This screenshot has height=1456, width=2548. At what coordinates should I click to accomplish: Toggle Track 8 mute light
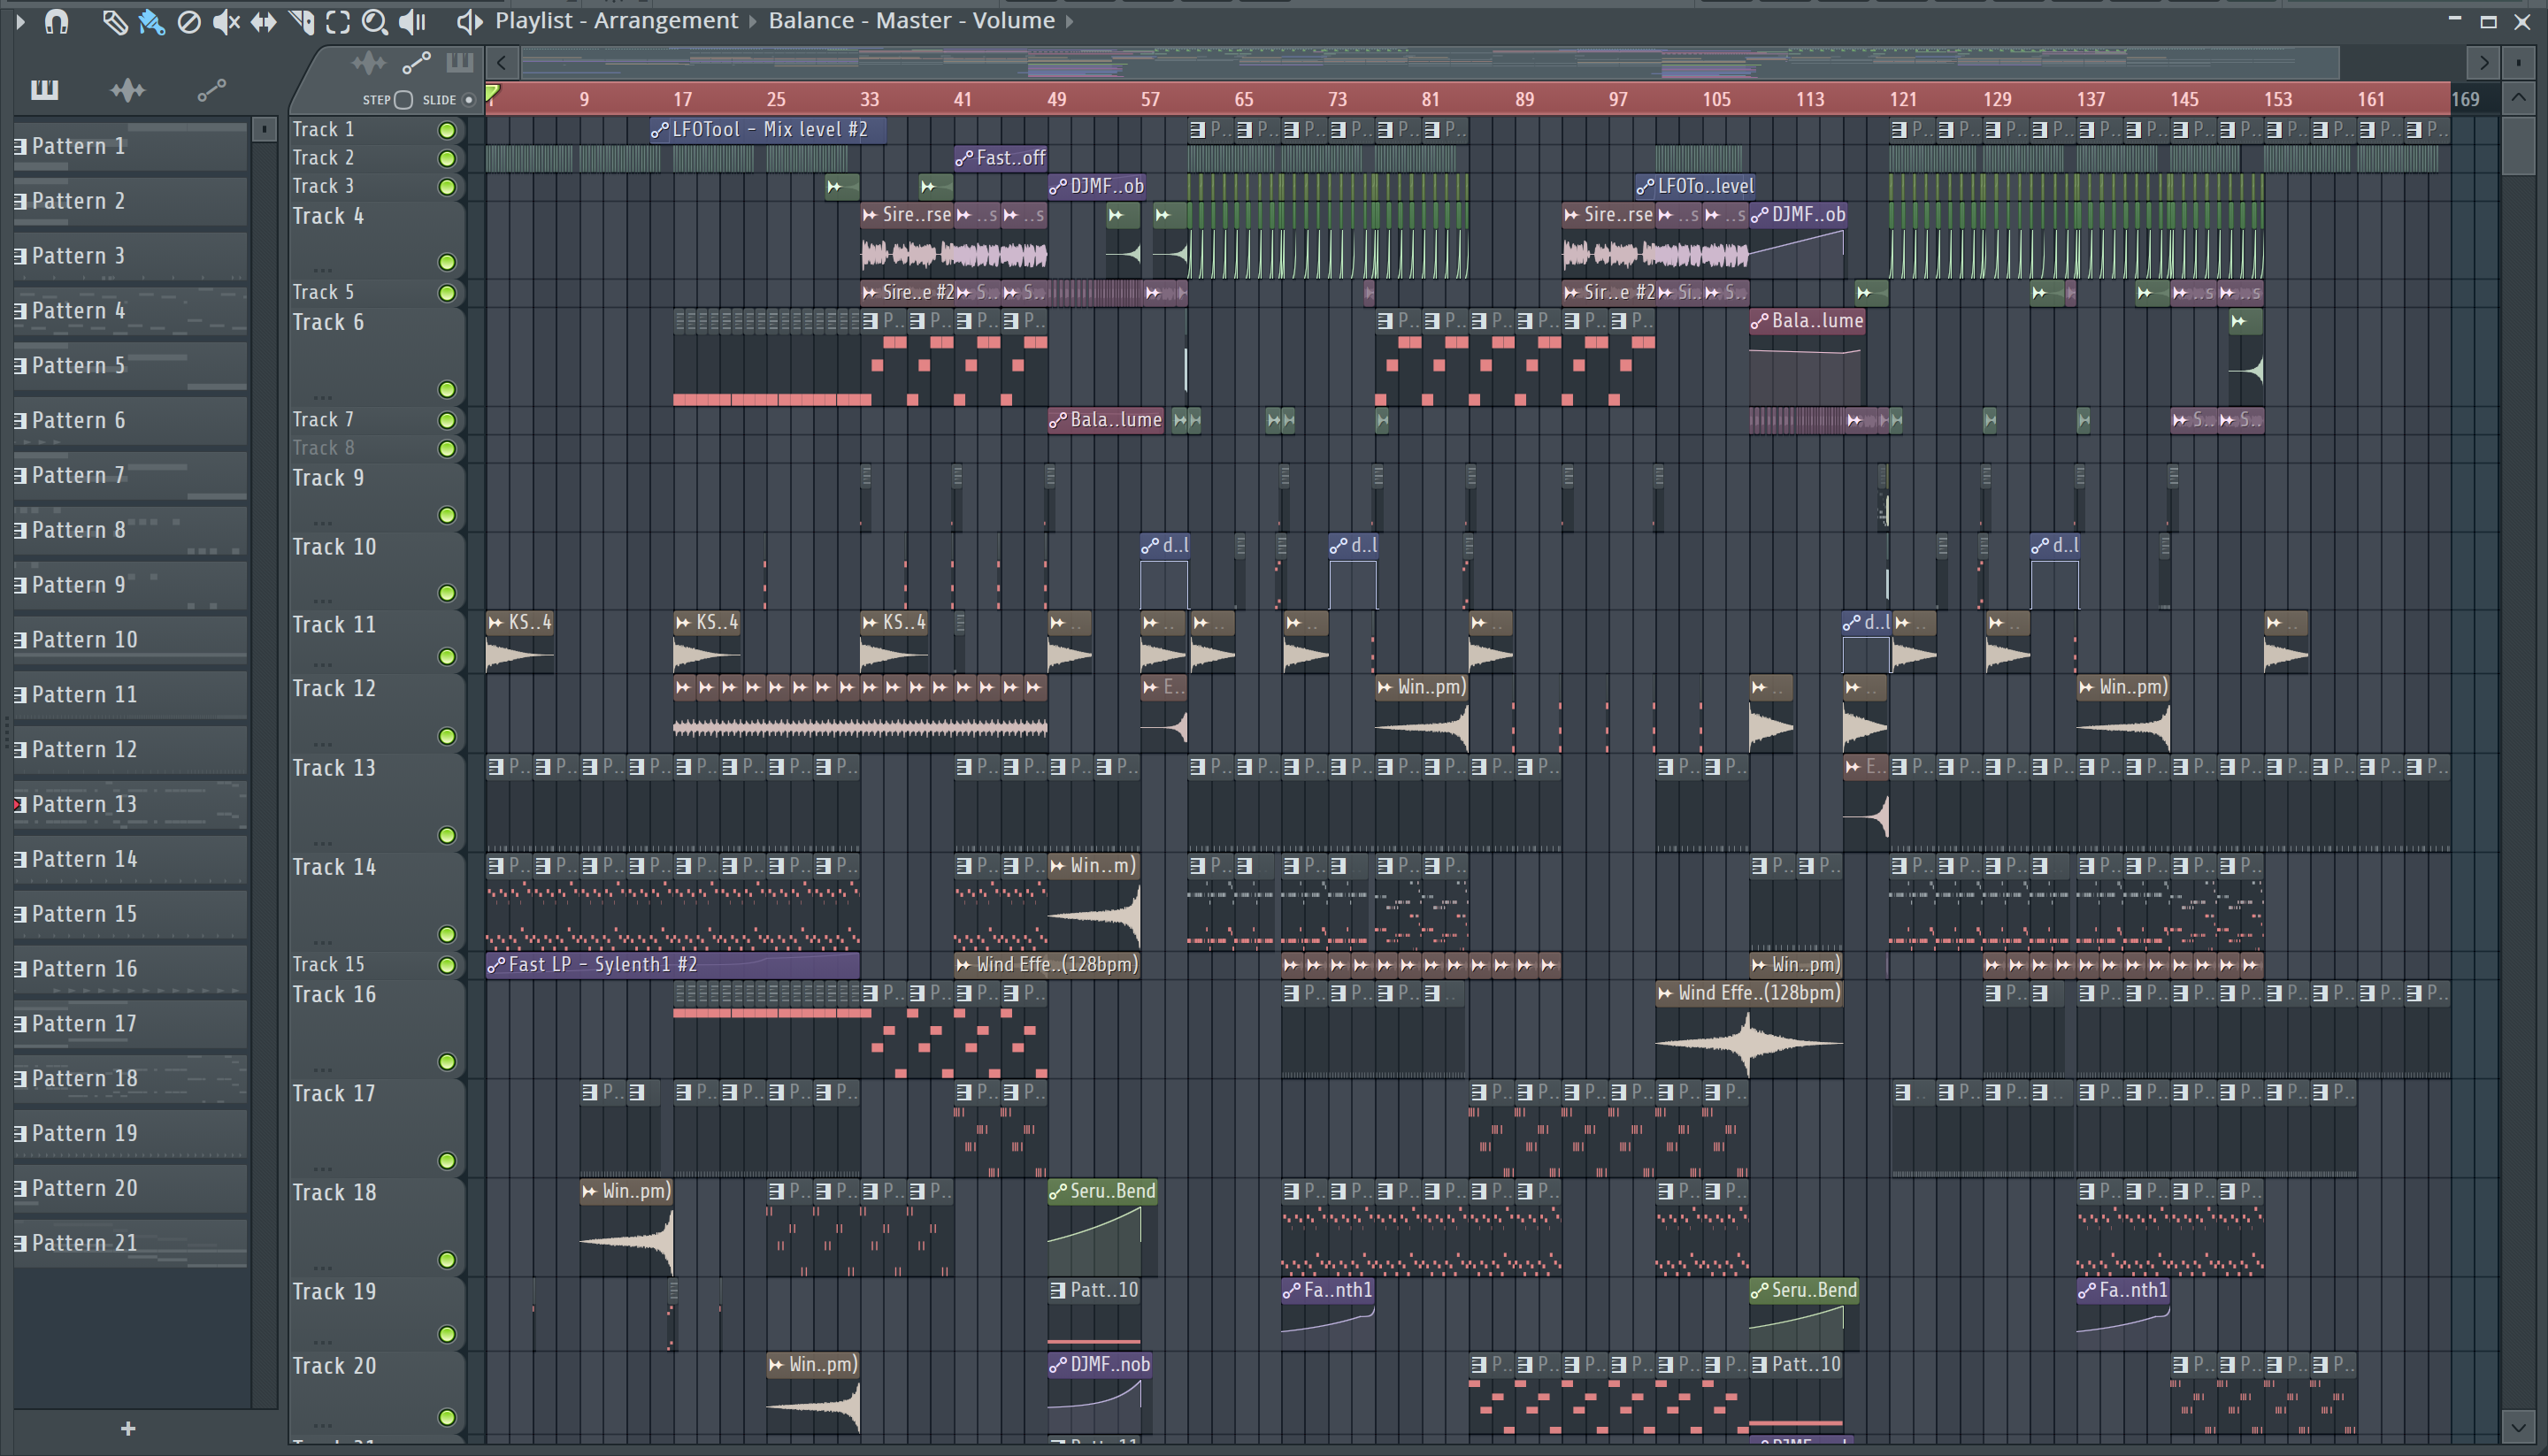point(447,449)
